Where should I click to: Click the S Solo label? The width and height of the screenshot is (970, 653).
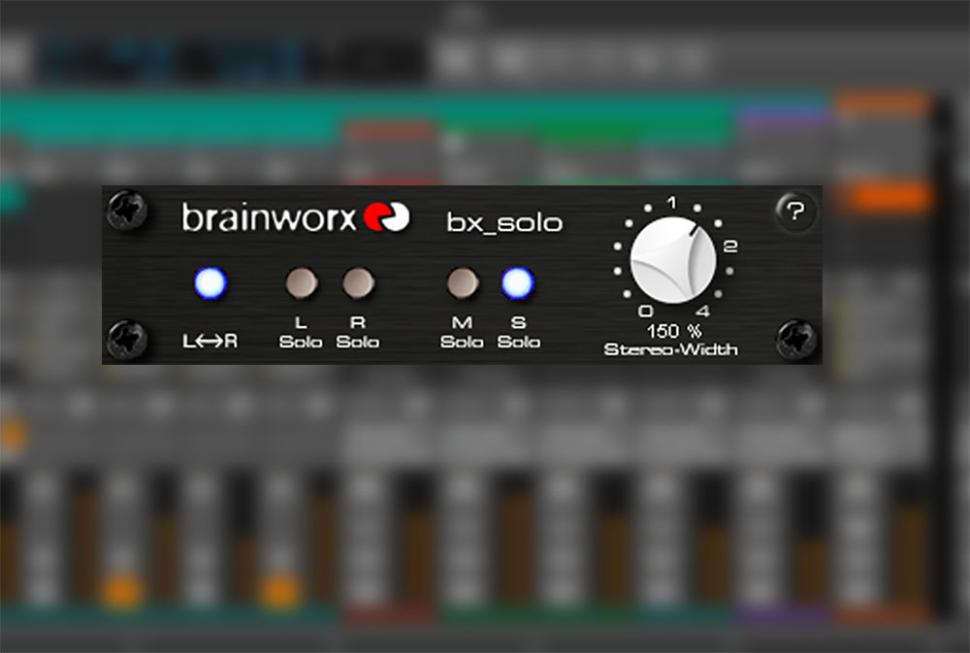tap(519, 332)
